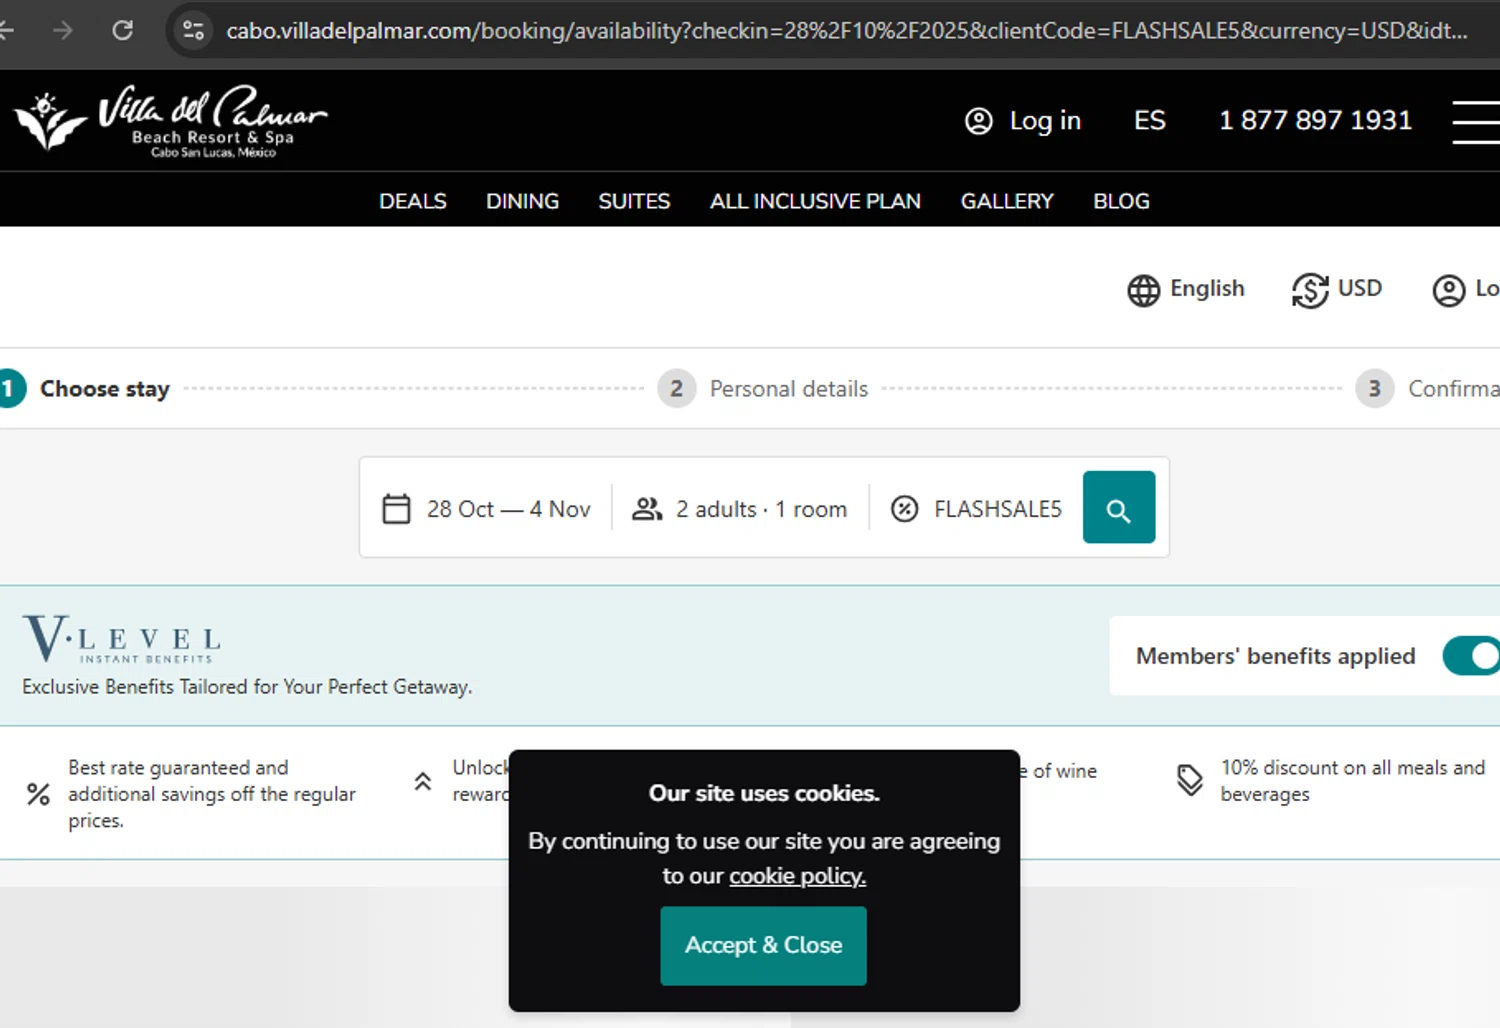1500x1028 pixels.
Task: Click the double chevron Unlock rewards icon
Action: (x=423, y=781)
